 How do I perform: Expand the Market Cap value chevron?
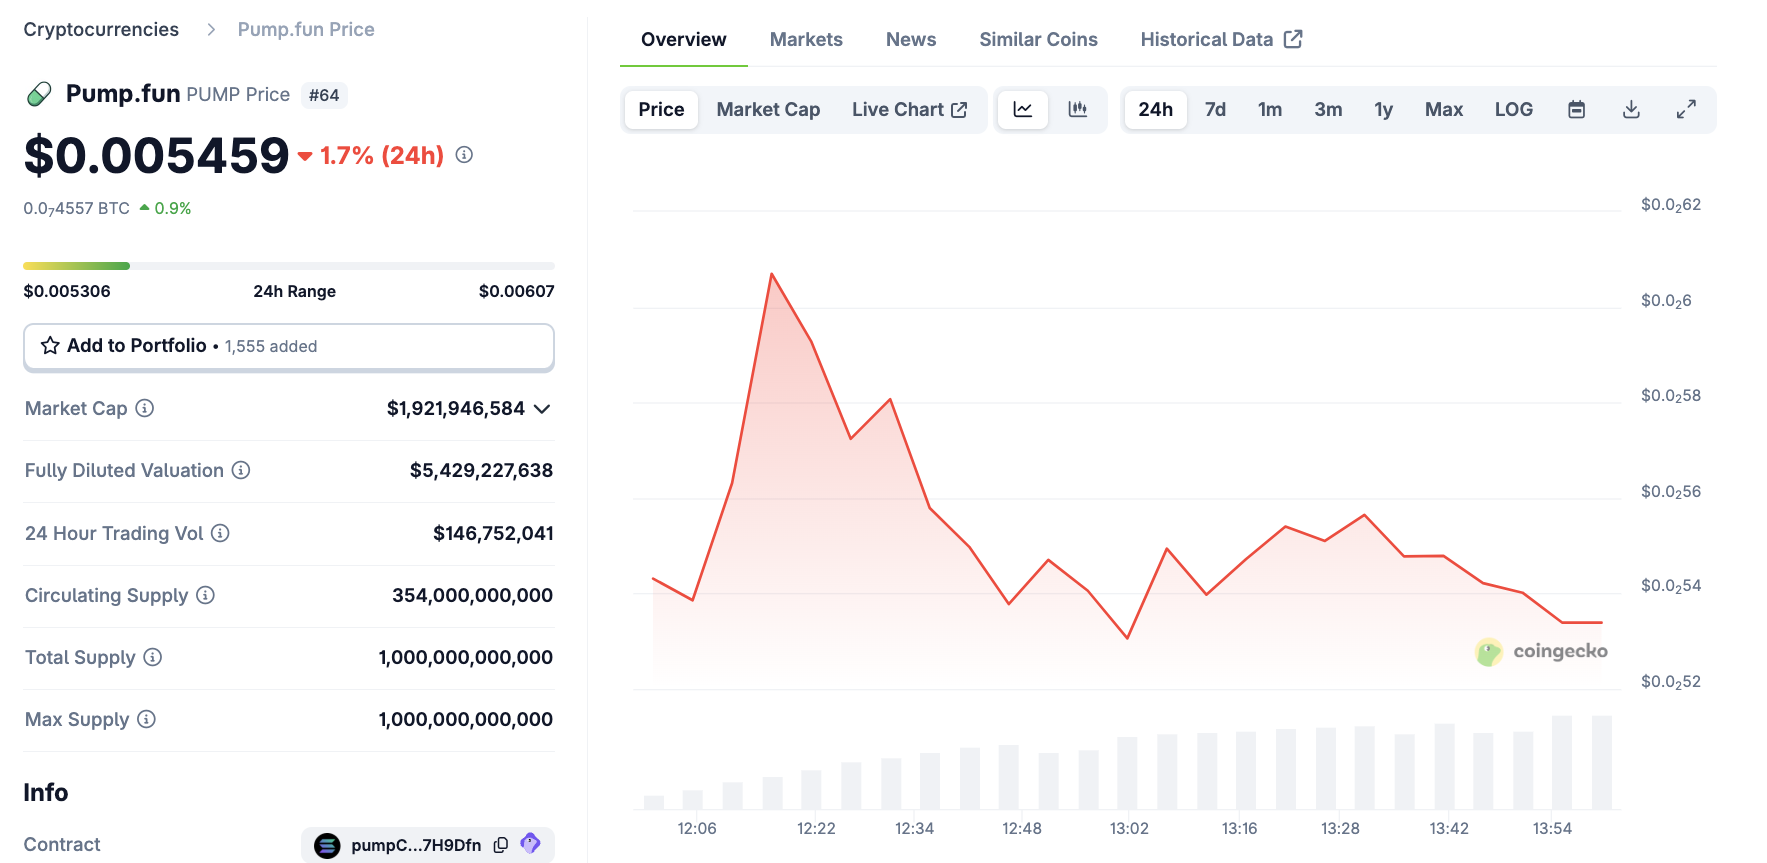[x=542, y=409]
